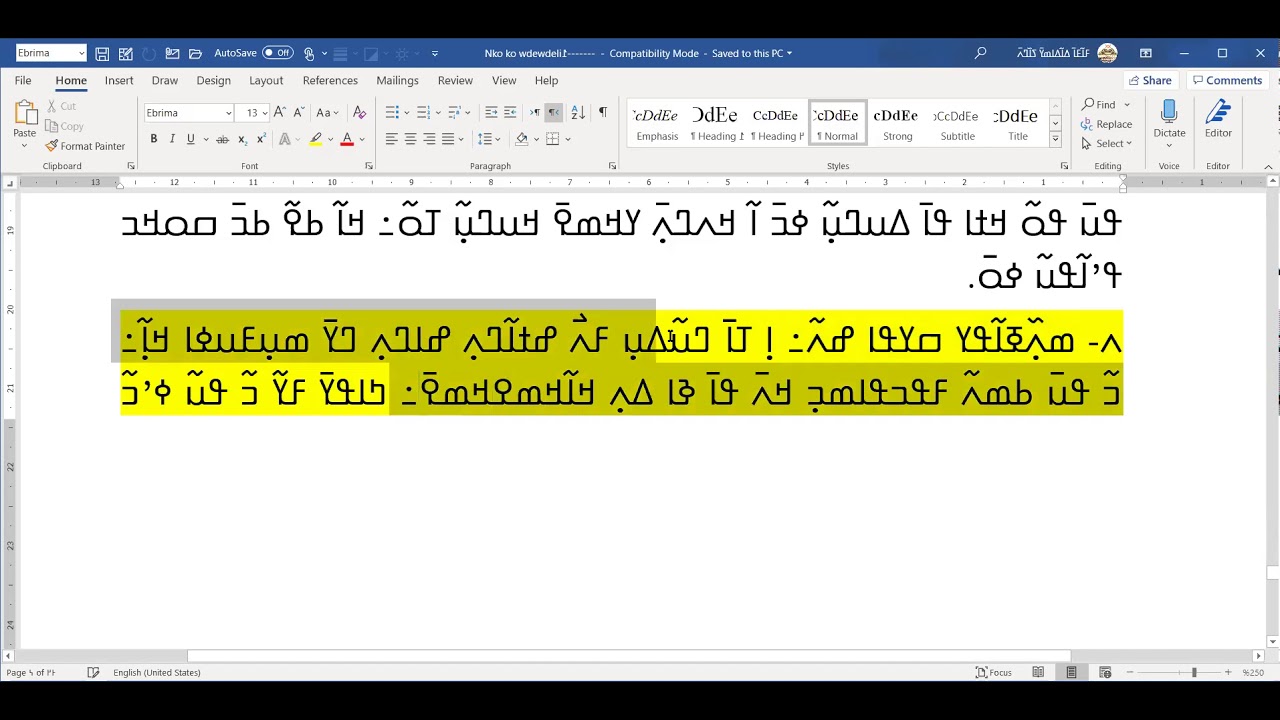Click Replace in the Editing group
Image resolution: width=1280 pixels, height=720 pixels.
coord(1106,124)
